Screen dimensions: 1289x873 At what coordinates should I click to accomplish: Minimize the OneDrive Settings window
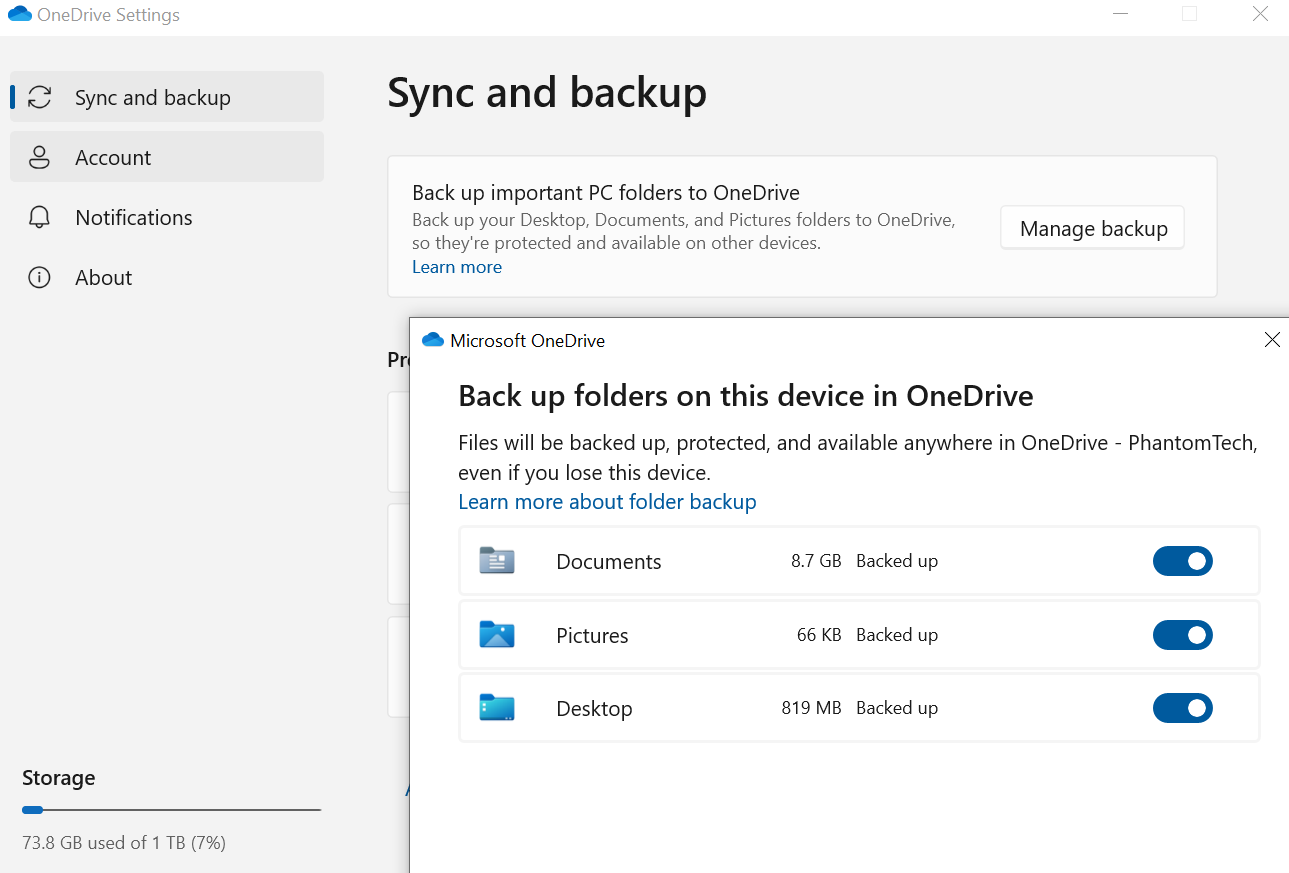[1118, 14]
